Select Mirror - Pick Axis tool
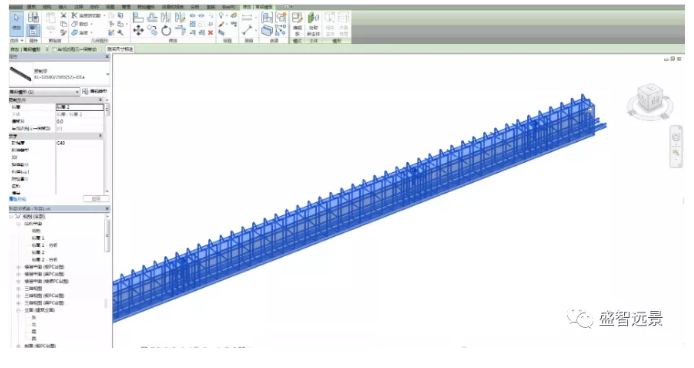 (166, 18)
